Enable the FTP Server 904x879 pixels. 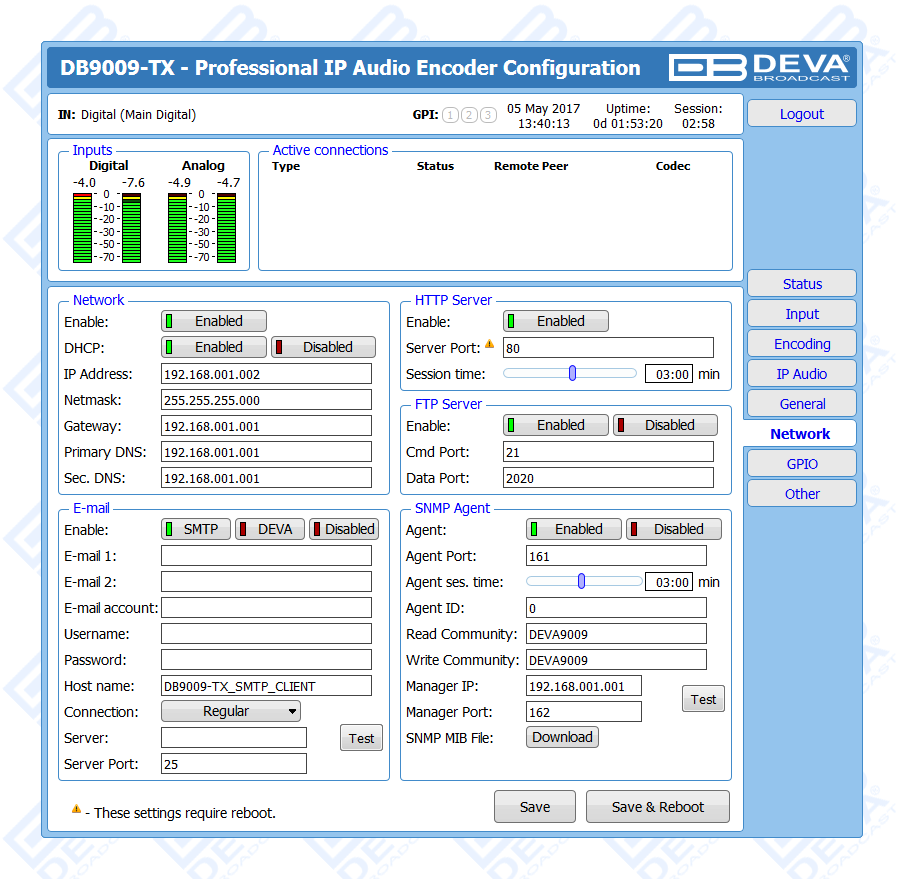(556, 425)
